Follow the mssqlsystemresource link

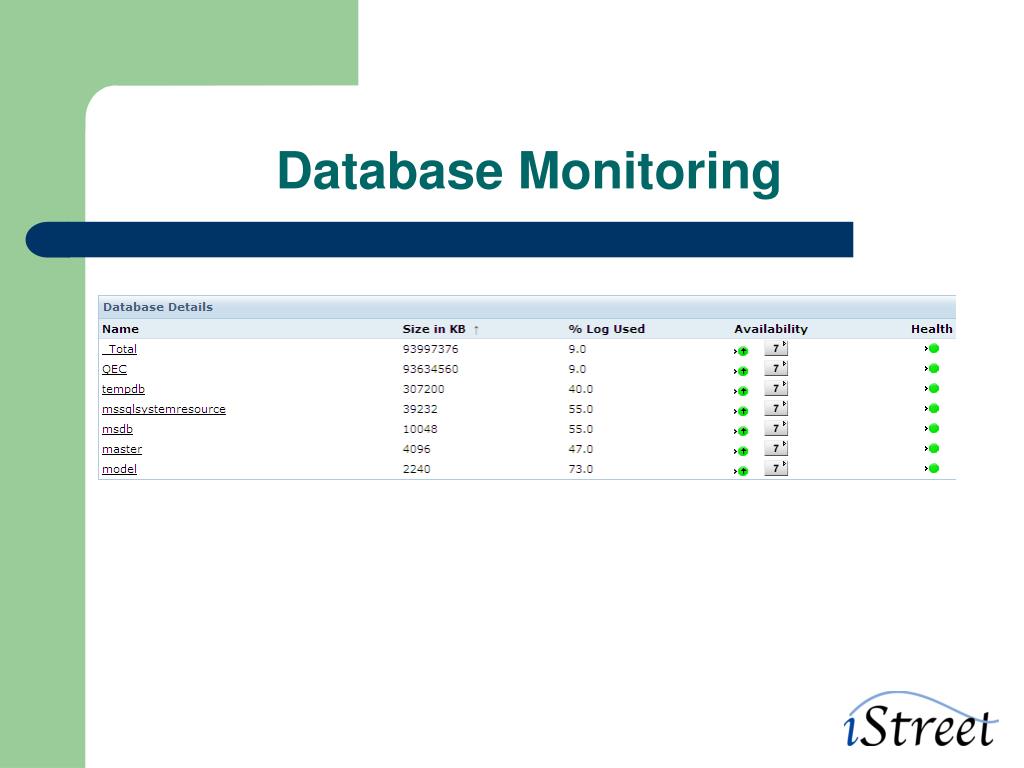click(x=164, y=409)
